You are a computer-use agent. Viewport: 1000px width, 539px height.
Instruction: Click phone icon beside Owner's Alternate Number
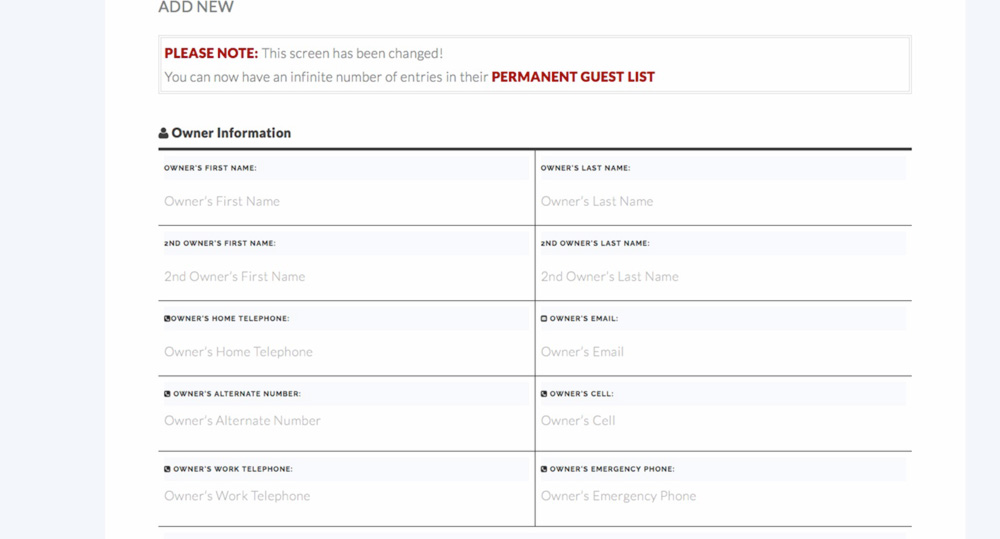[x=167, y=394]
